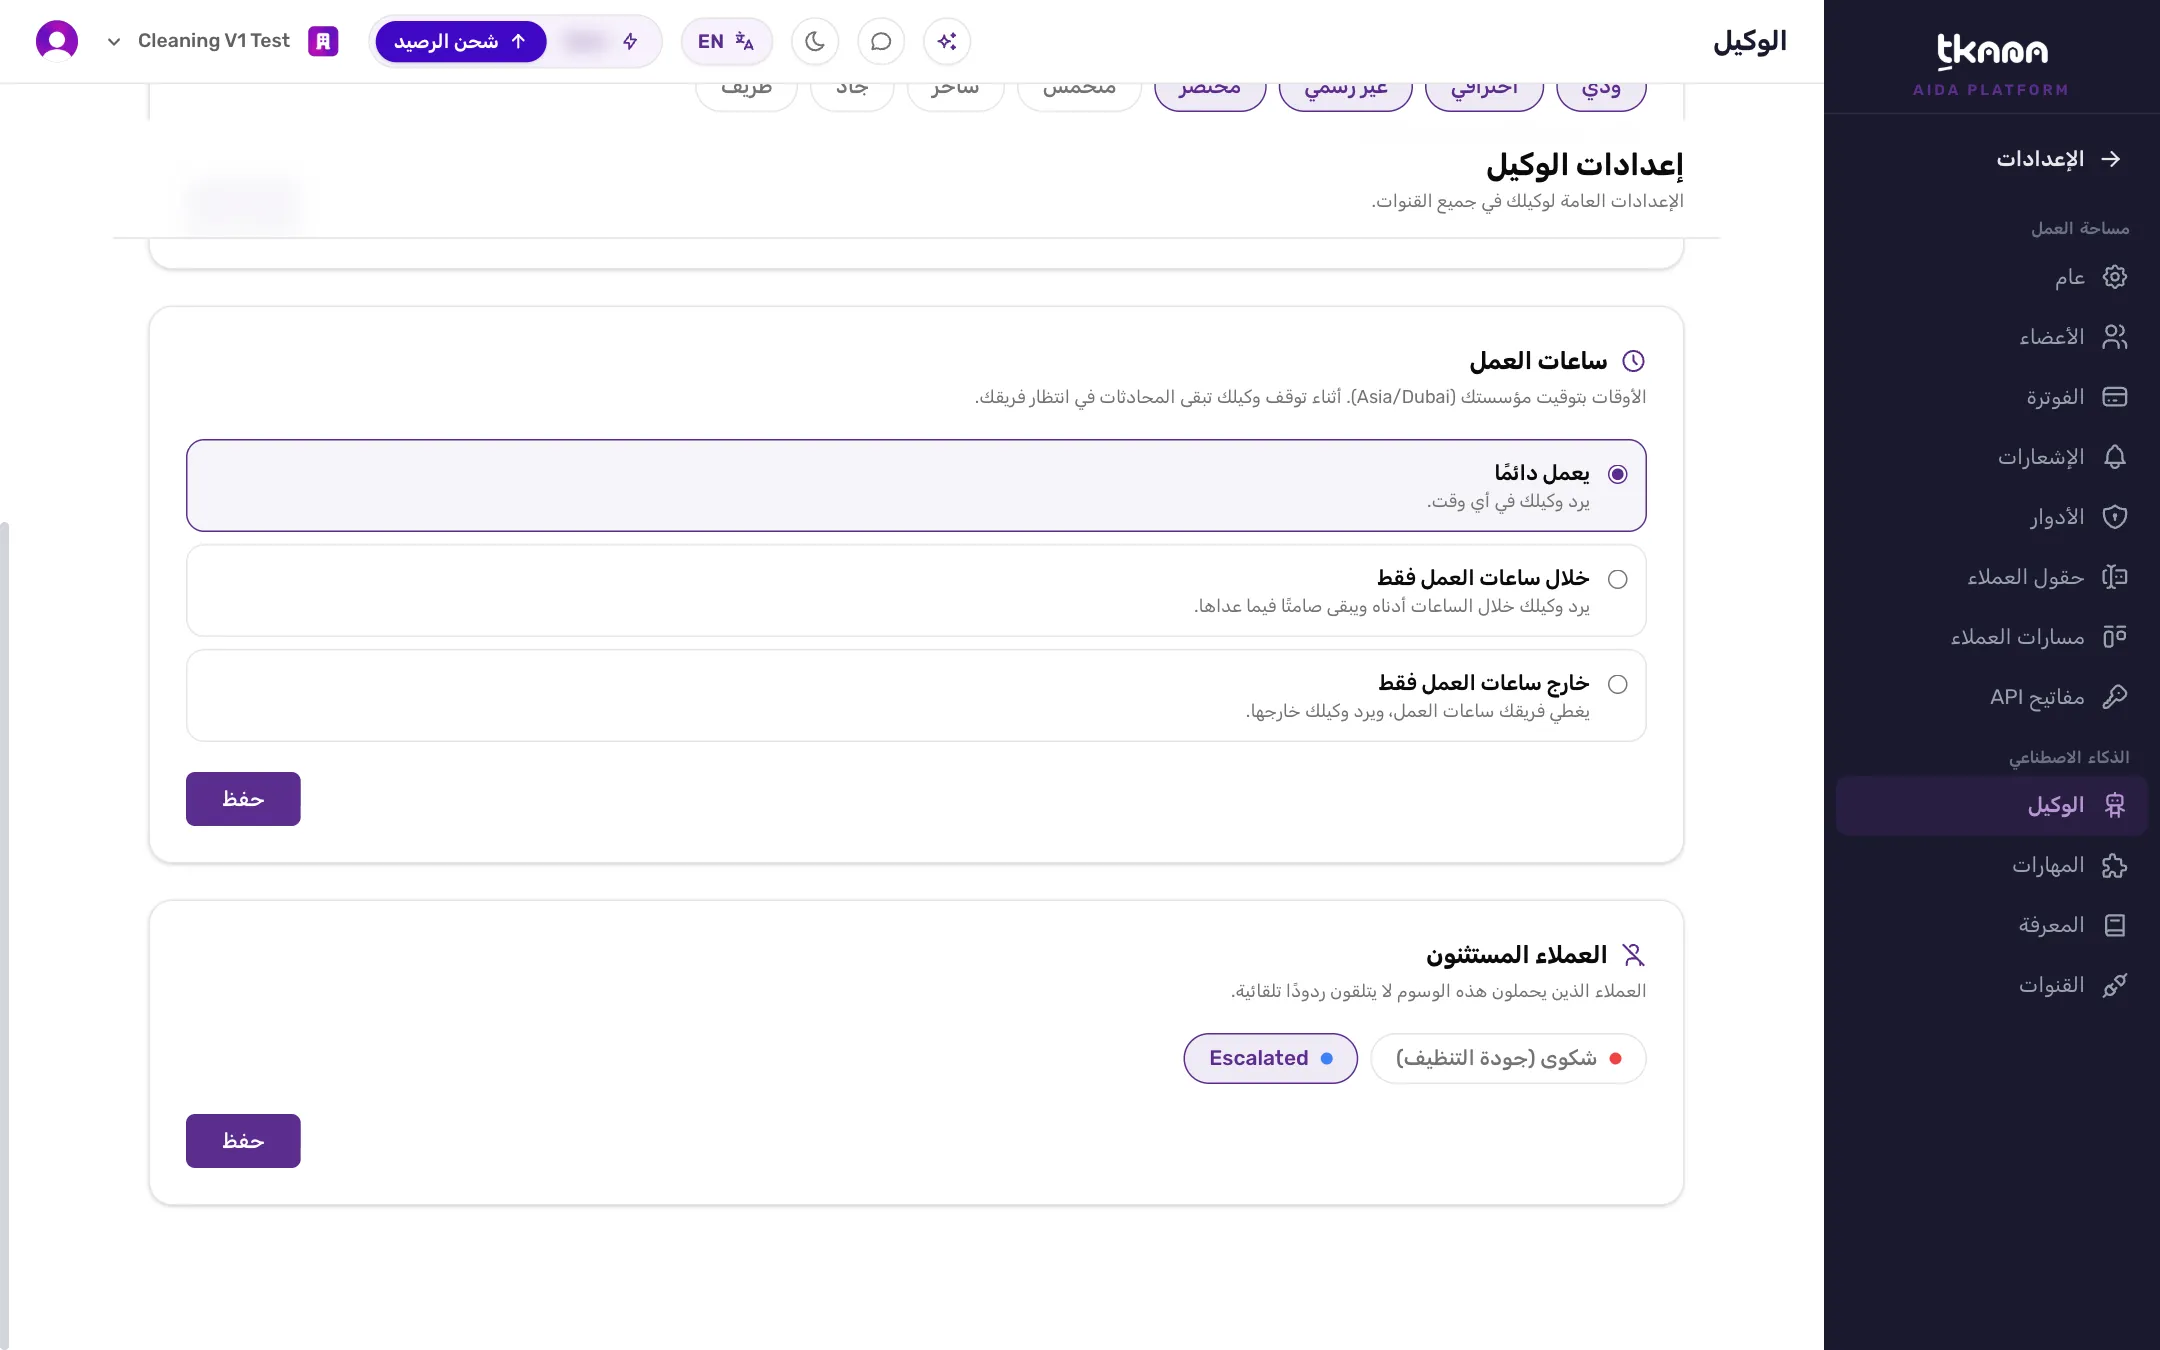Viewport: 2160px width, 1350px height.
Task: Select يعمل دائمًا always-on radio
Action: point(1617,474)
